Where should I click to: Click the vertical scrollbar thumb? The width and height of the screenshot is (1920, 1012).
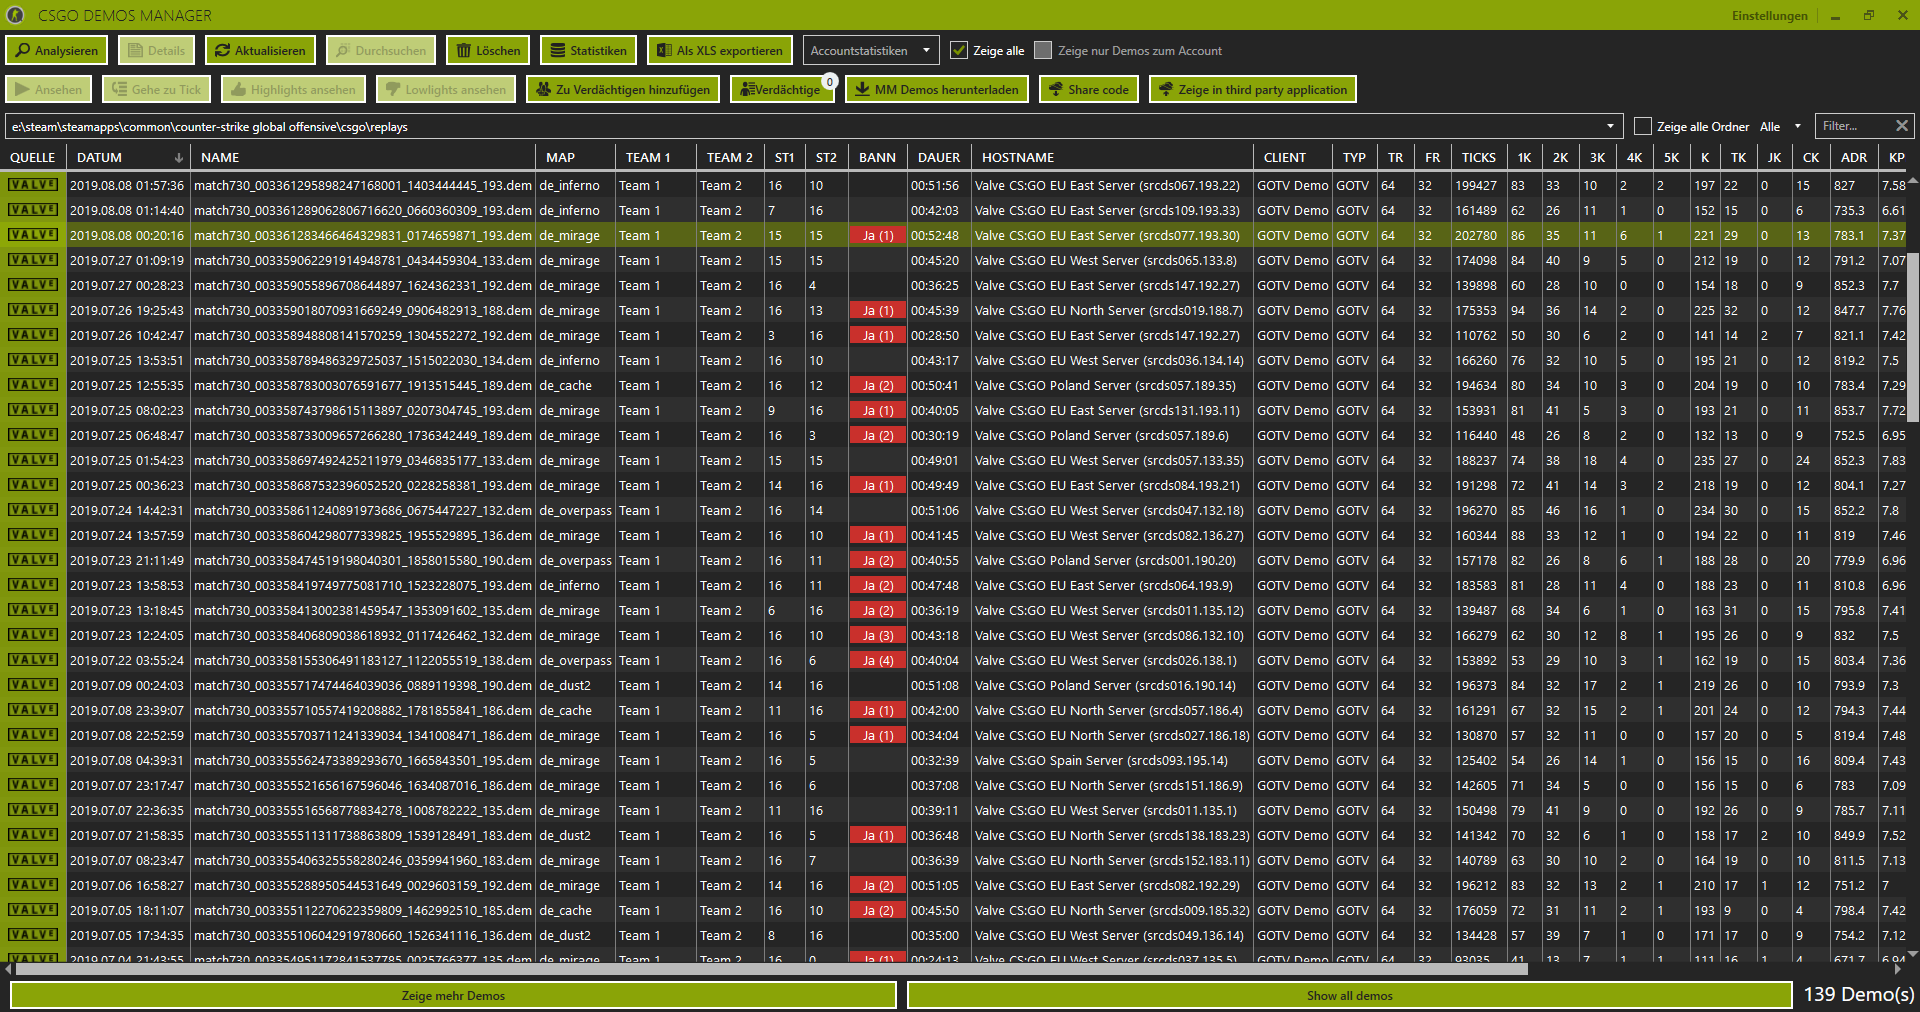point(1913,338)
